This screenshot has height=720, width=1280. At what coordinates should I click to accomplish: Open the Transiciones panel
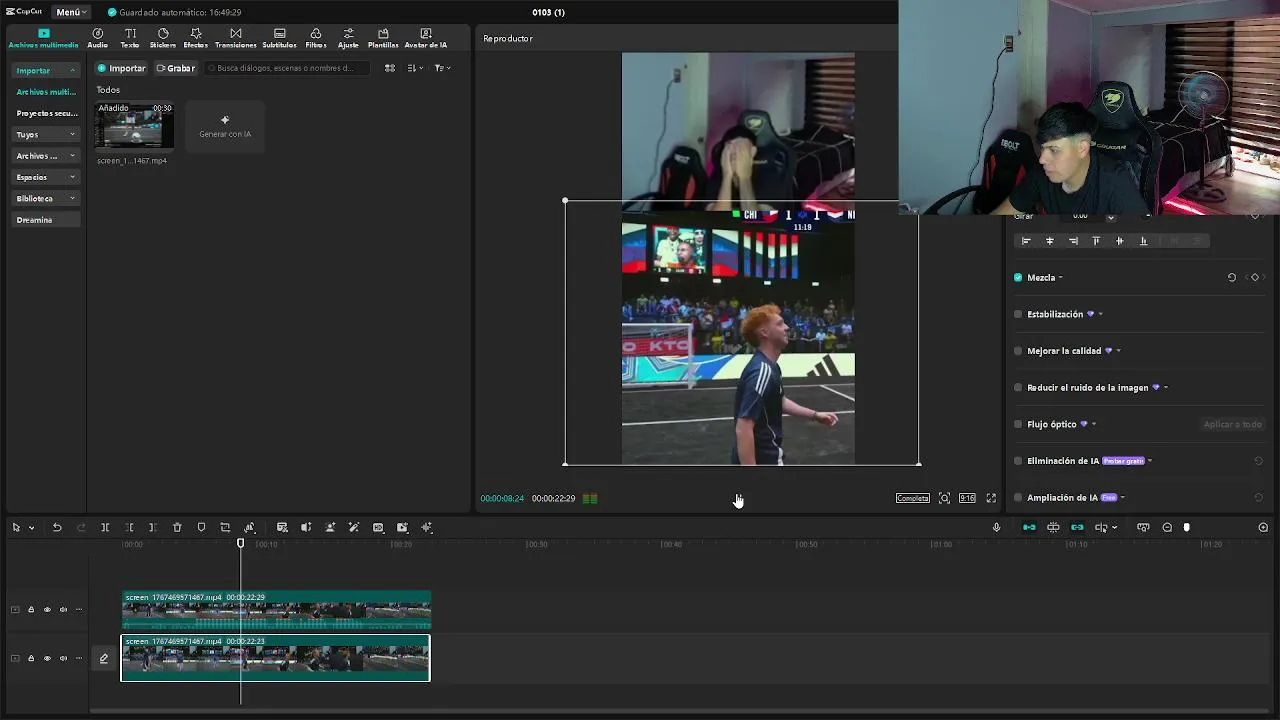(236, 38)
